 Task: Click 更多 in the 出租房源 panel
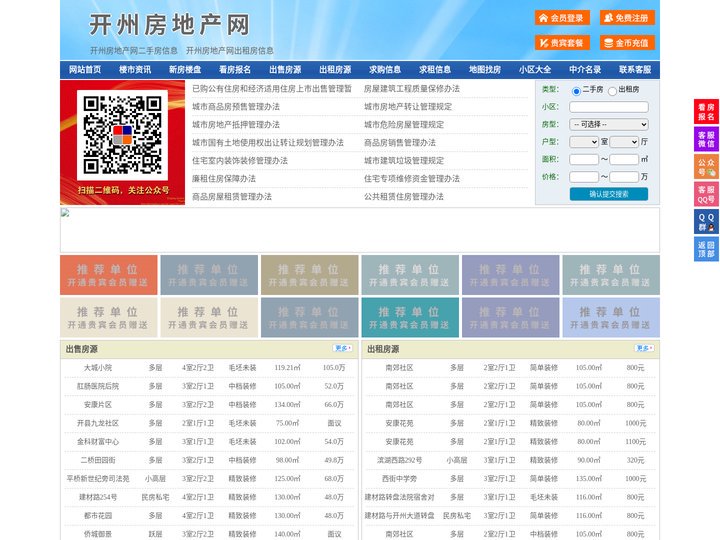[644, 349]
